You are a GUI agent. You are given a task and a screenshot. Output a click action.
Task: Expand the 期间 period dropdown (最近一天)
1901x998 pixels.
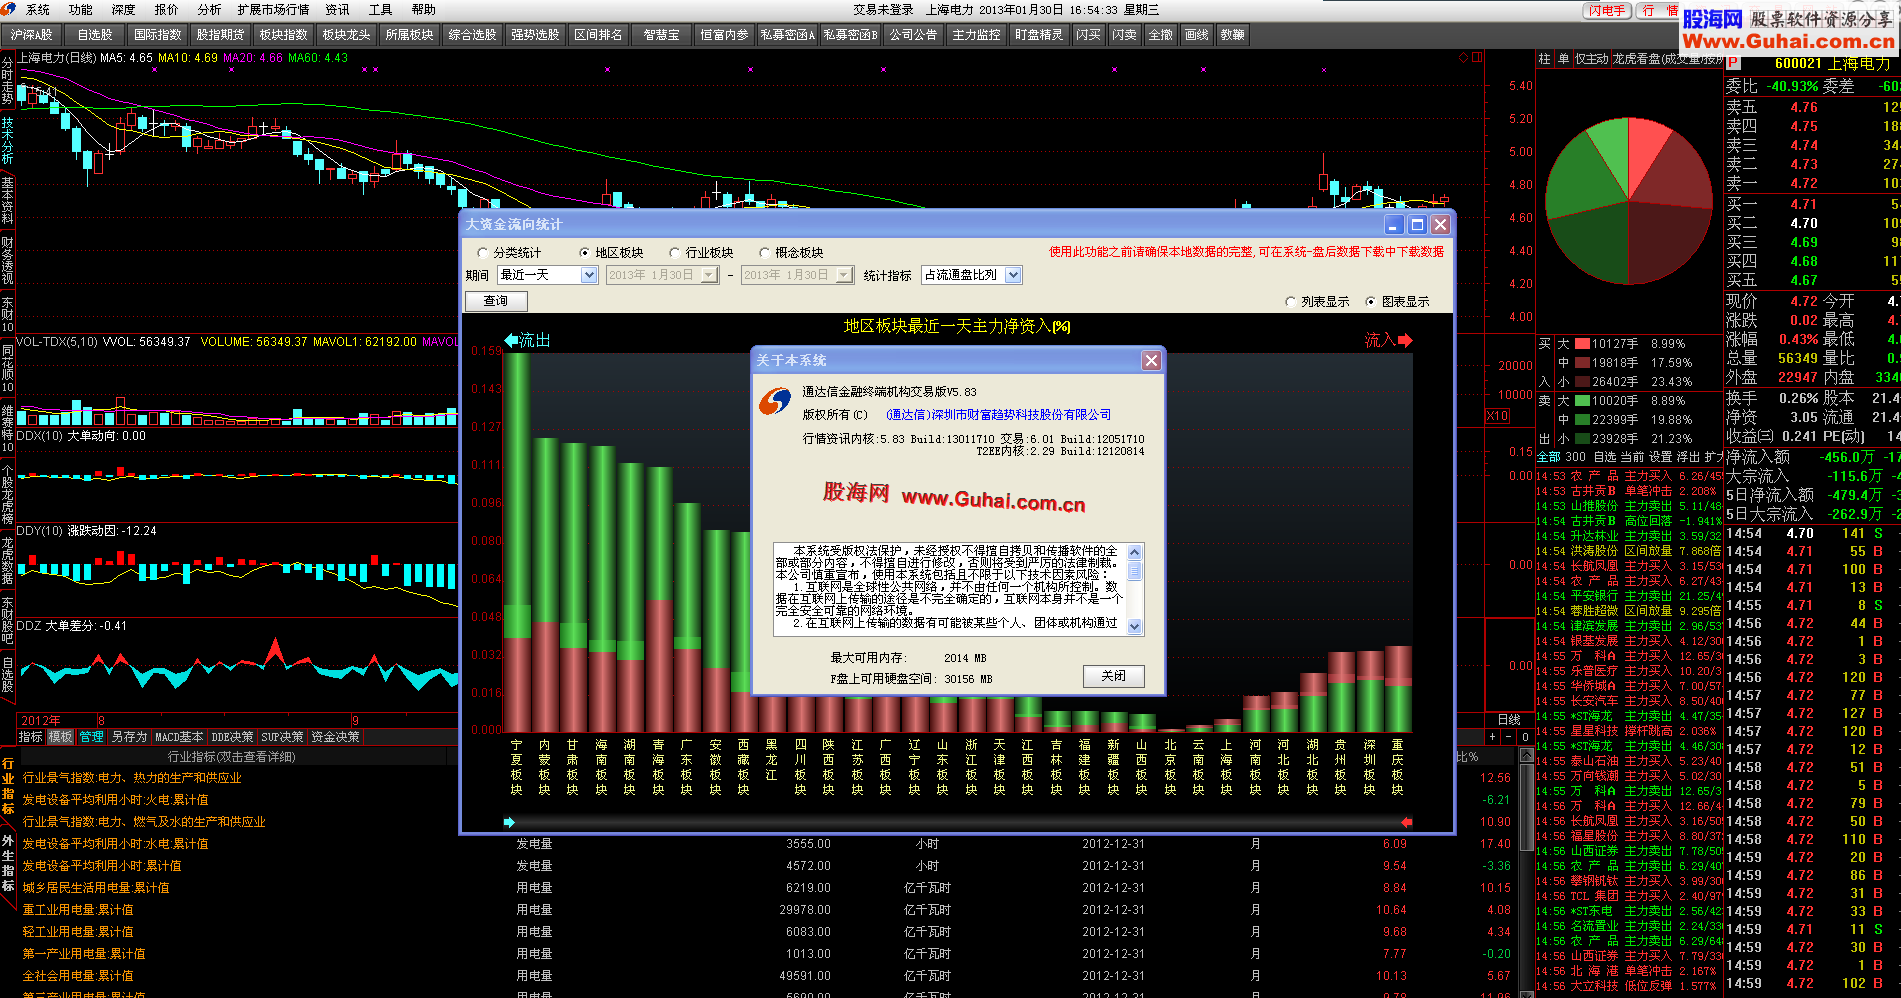click(589, 275)
